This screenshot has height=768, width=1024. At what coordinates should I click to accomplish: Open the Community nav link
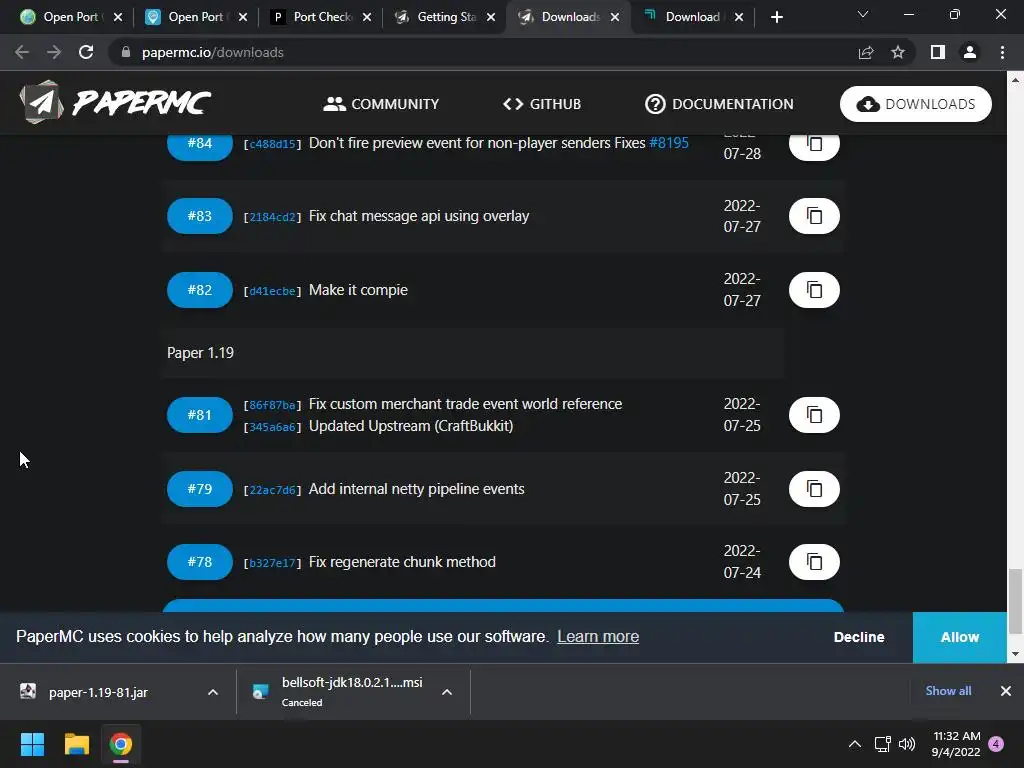coord(381,104)
